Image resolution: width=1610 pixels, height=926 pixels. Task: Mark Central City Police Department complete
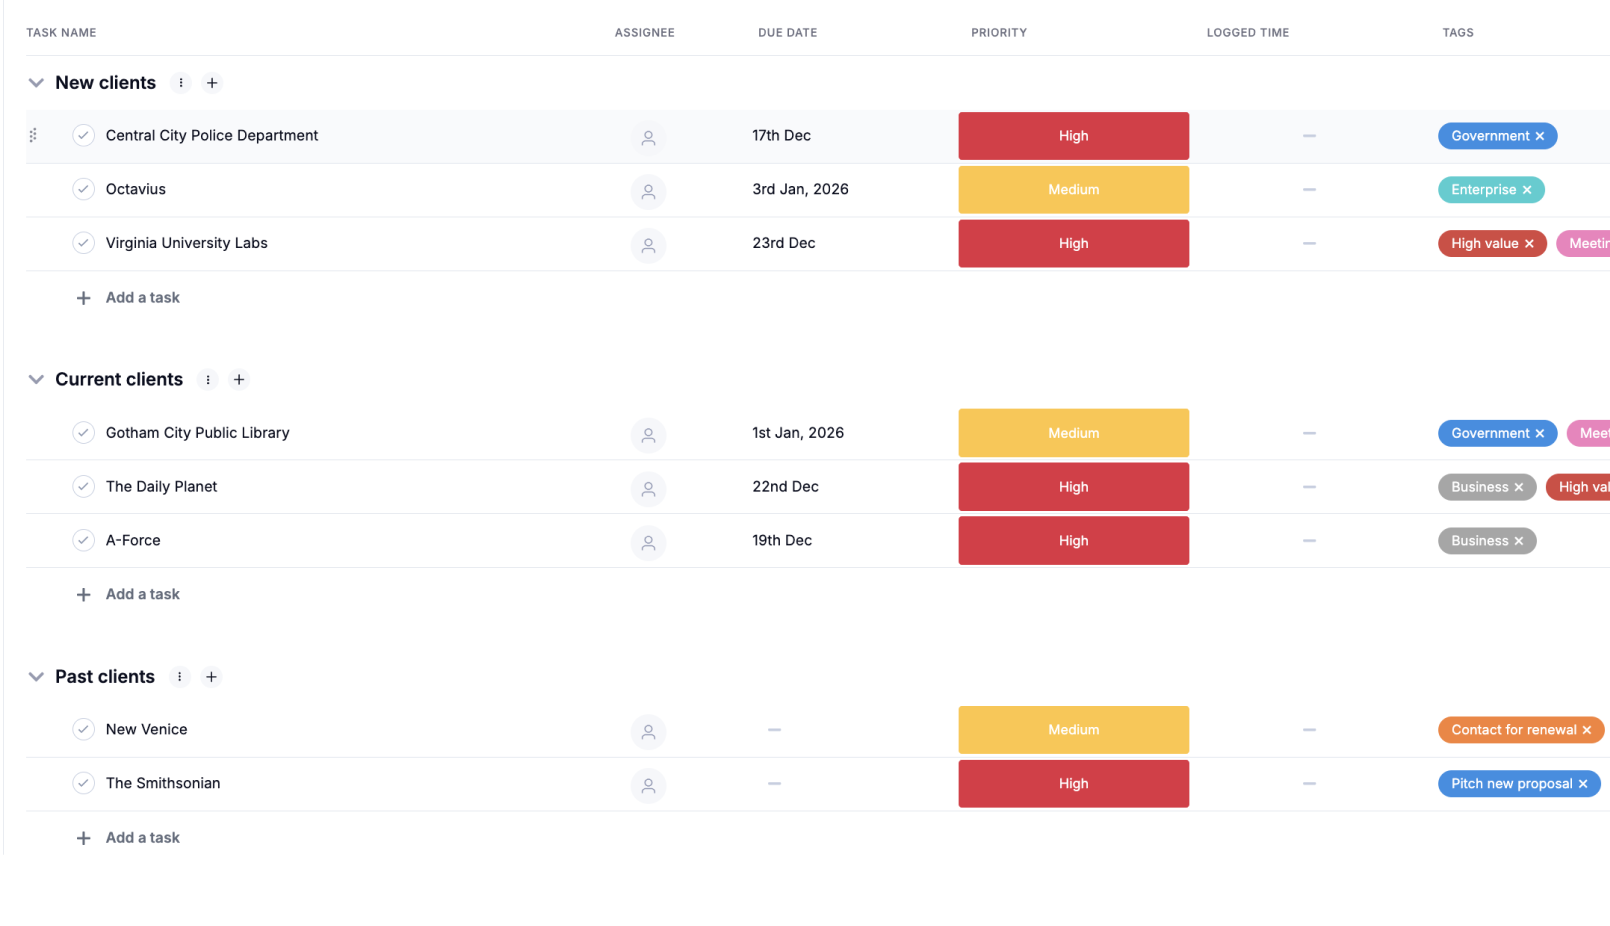click(x=84, y=135)
